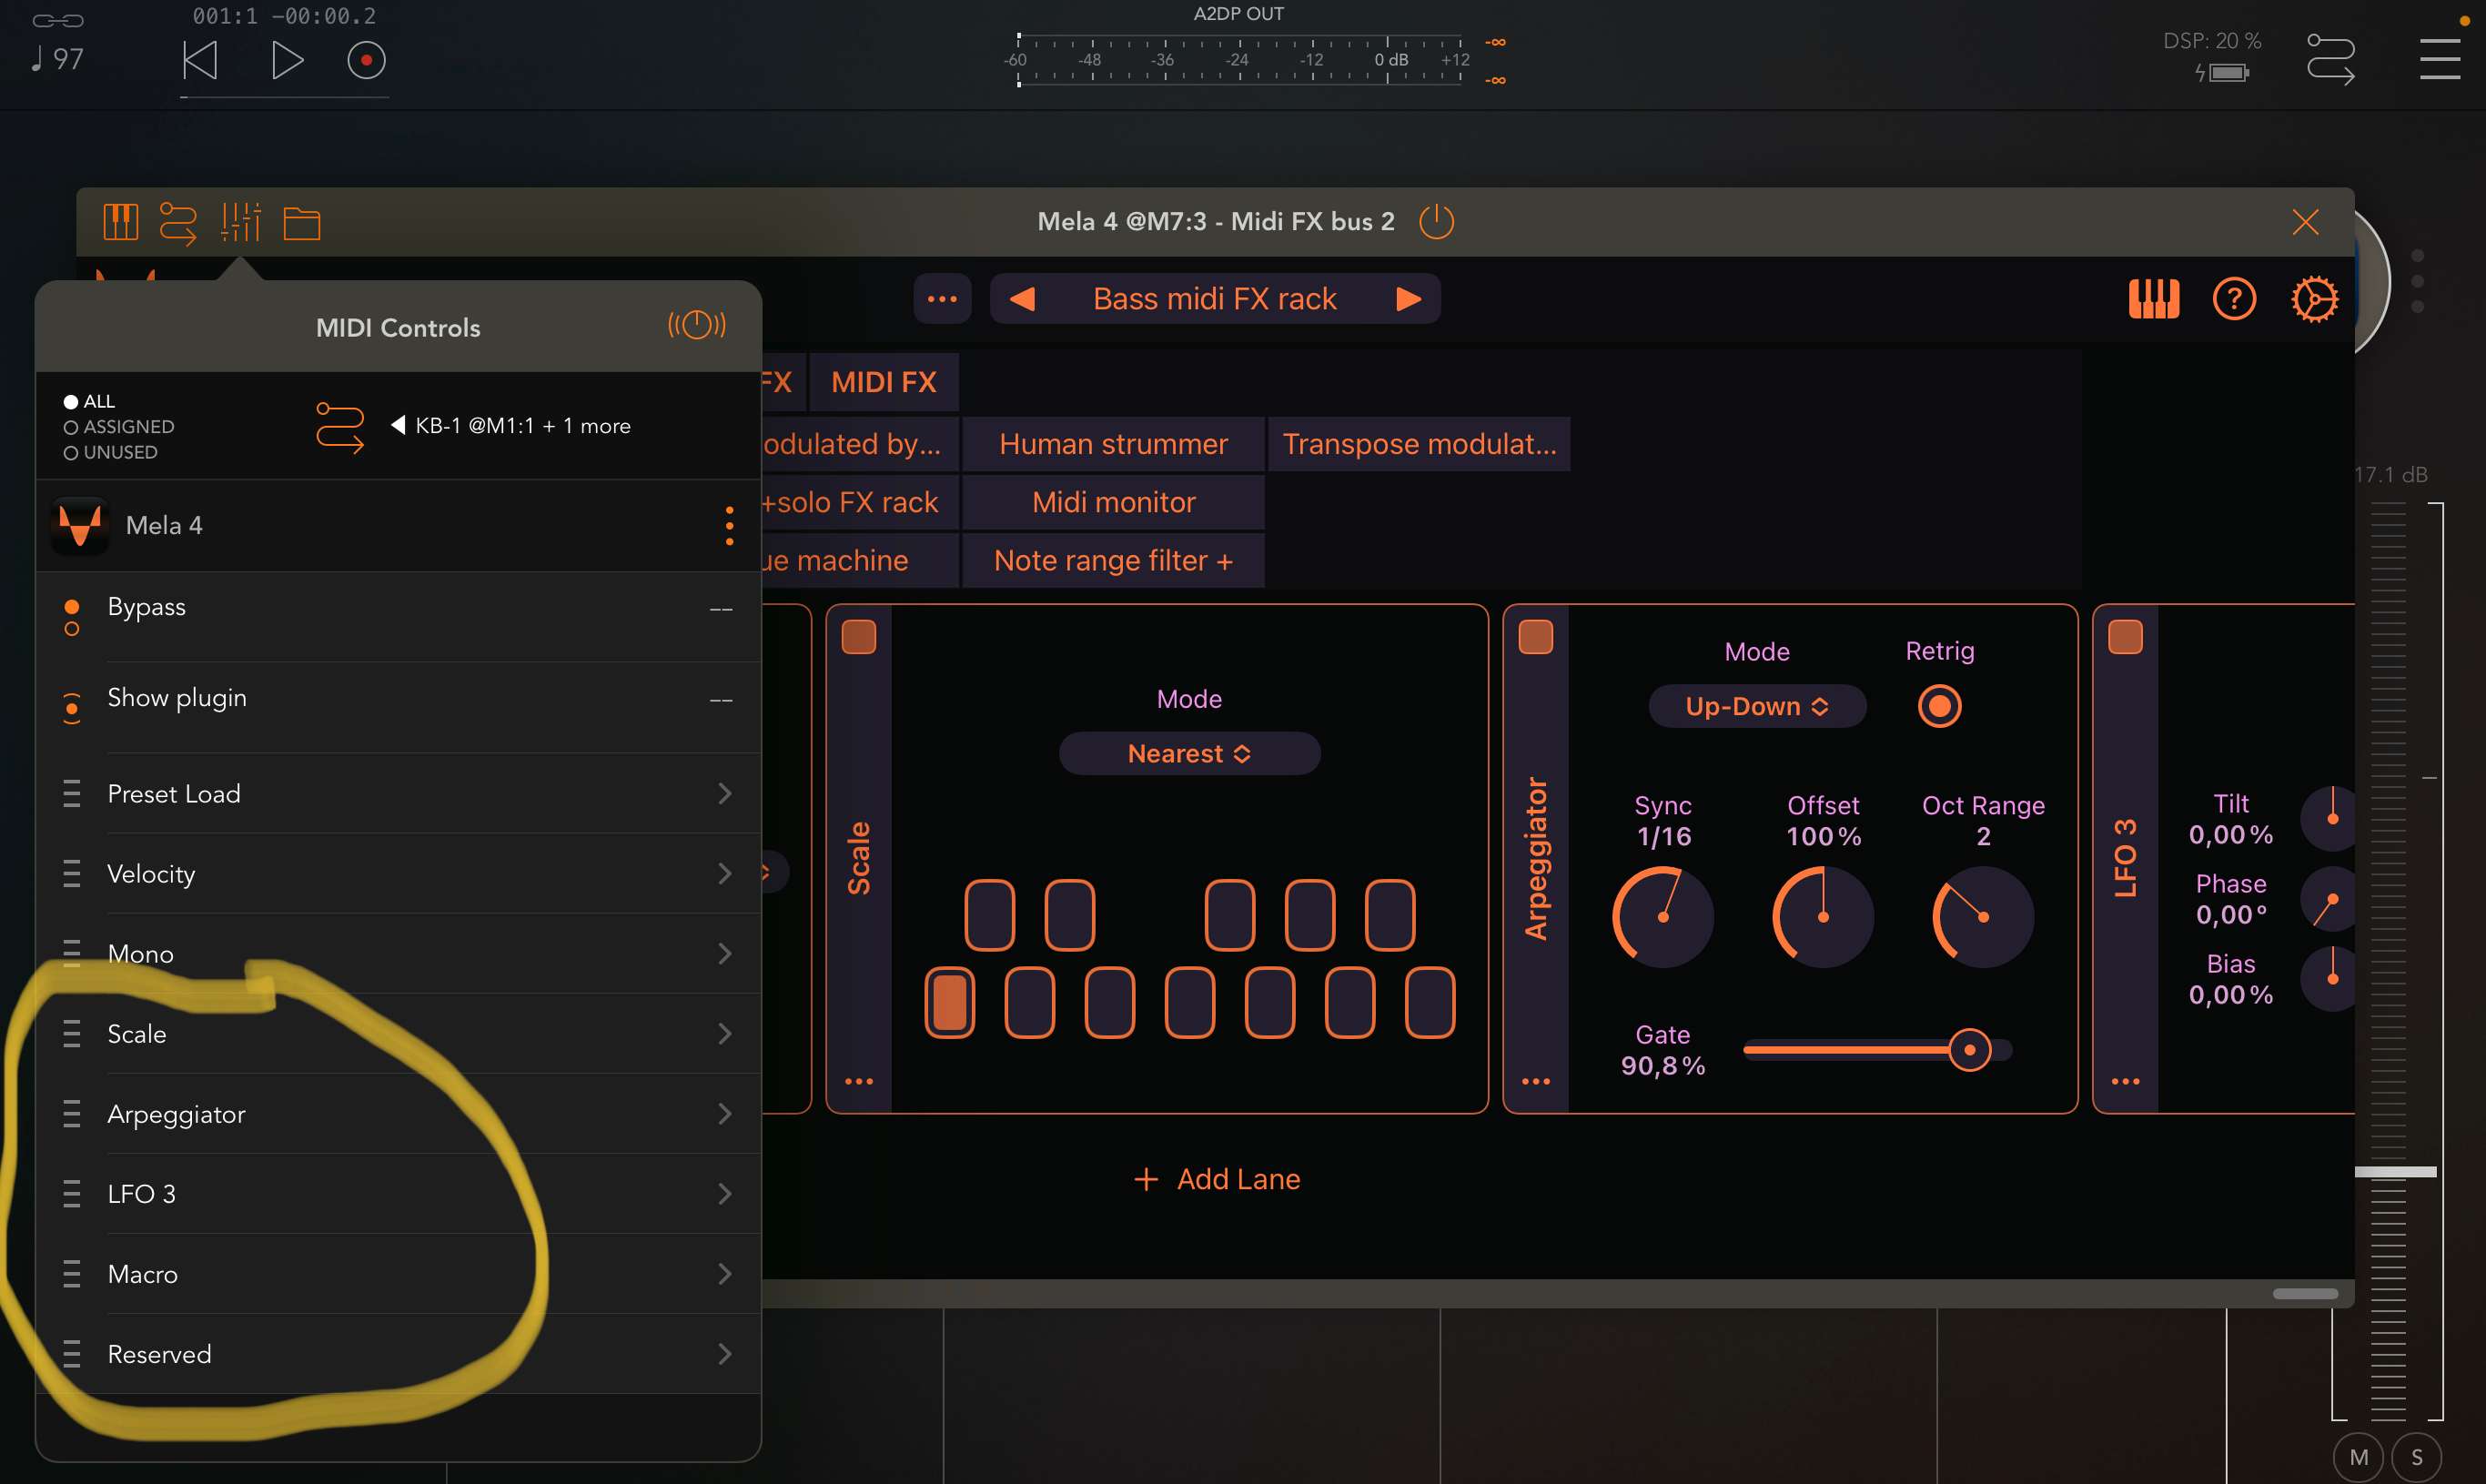This screenshot has height=1484, width=2486.
Task: Toggle MIDI learn icon in MIDI Controls
Action: point(697,325)
